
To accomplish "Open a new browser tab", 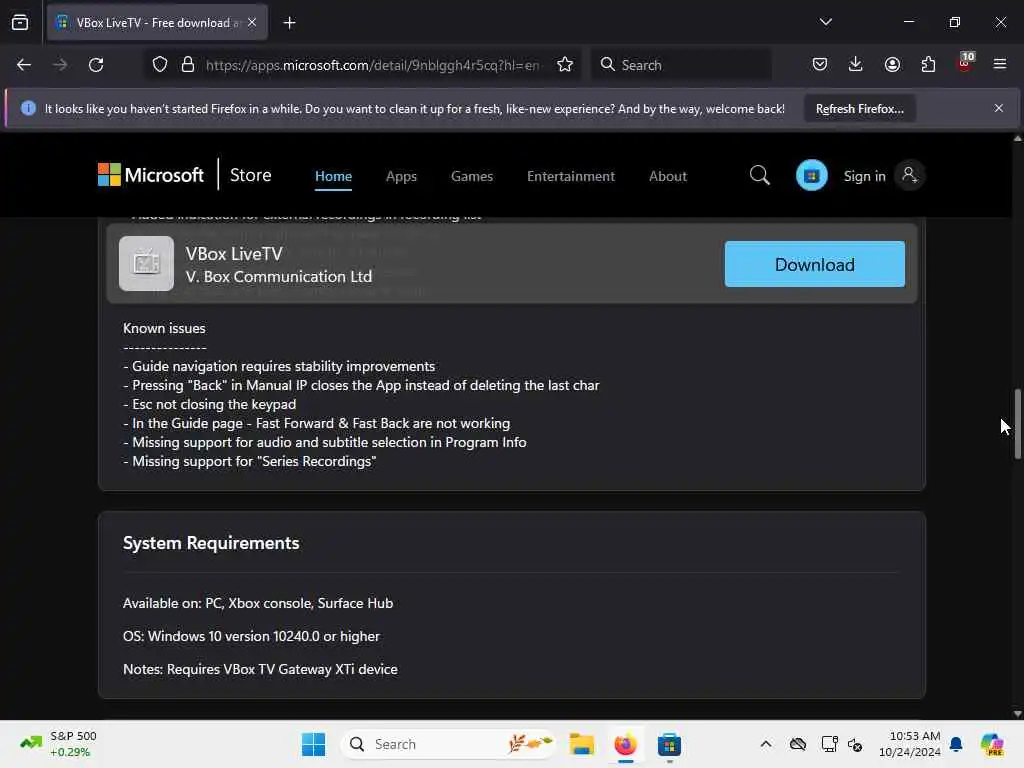I will tap(289, 23).
